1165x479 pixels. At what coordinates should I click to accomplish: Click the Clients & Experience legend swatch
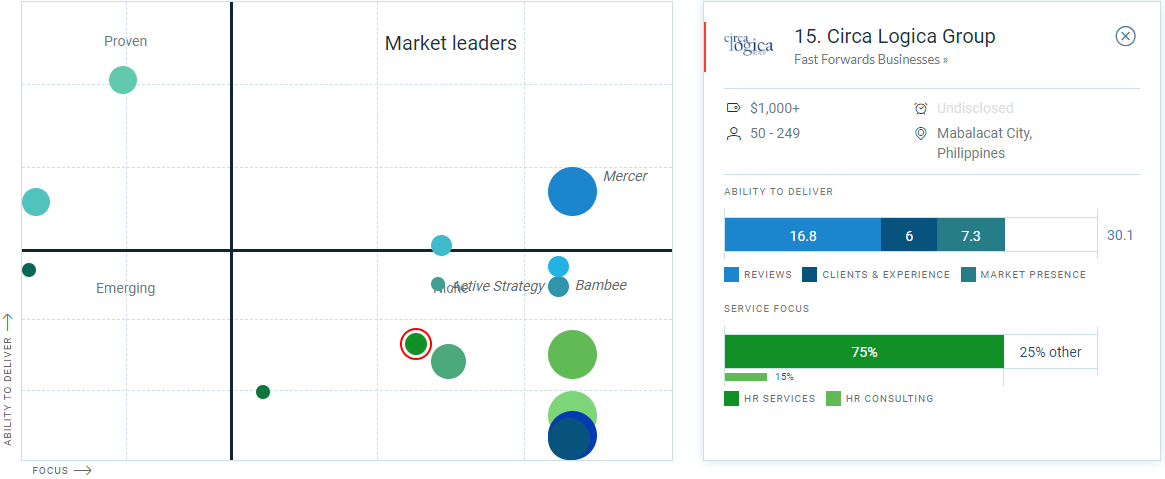click(x=809, y=275)
